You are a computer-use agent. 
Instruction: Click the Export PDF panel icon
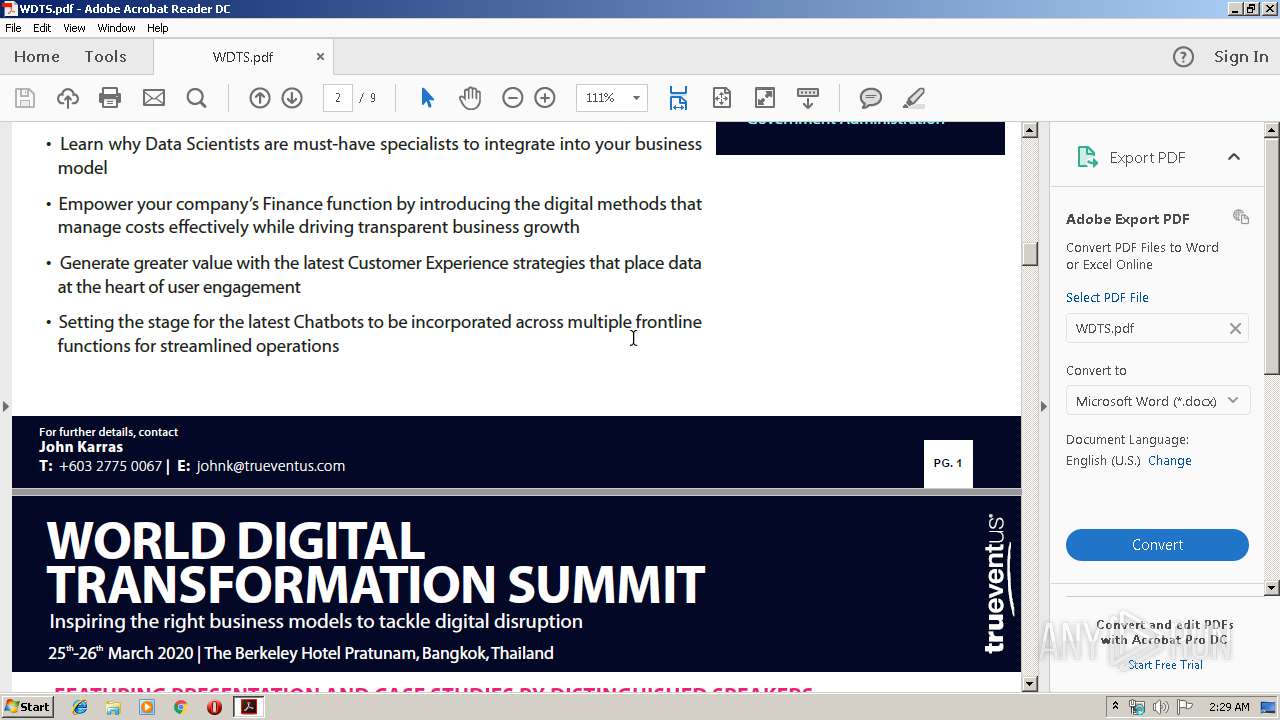click(x=1087, y=157)
